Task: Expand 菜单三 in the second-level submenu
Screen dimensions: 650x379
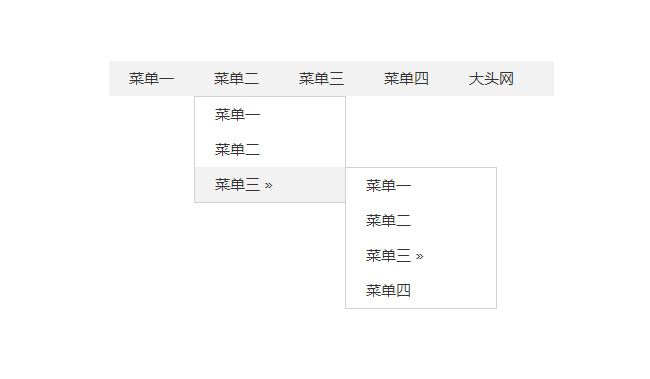Action: click(421, 256)
